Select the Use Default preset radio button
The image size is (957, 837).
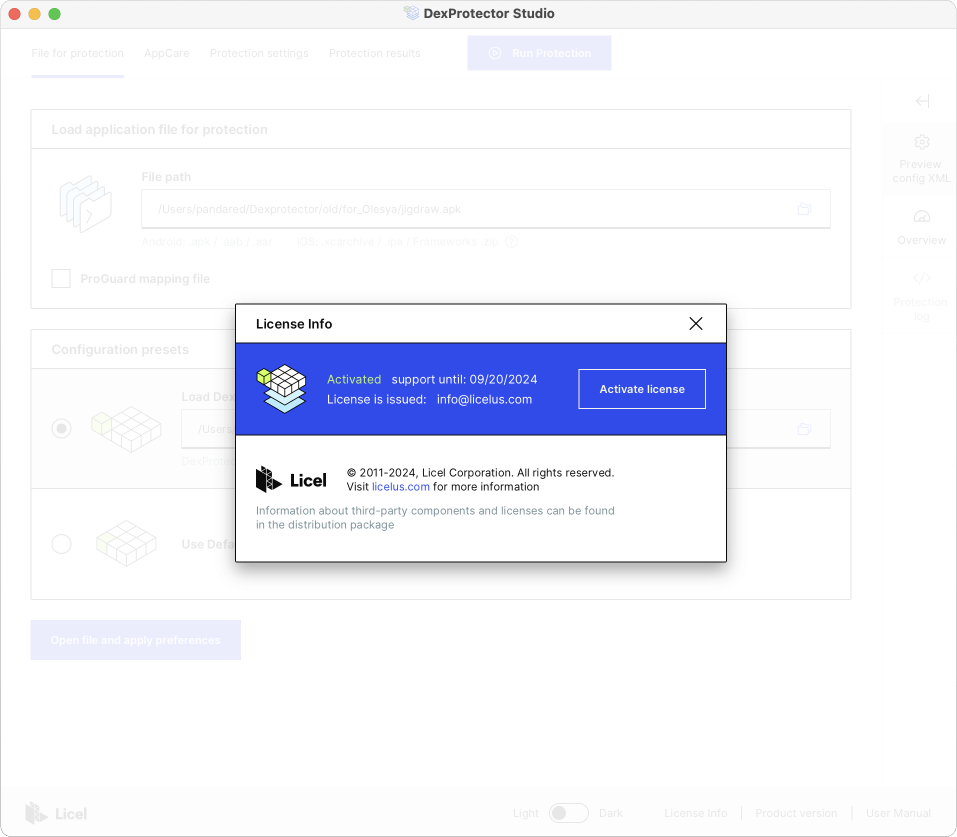point(61,543)
